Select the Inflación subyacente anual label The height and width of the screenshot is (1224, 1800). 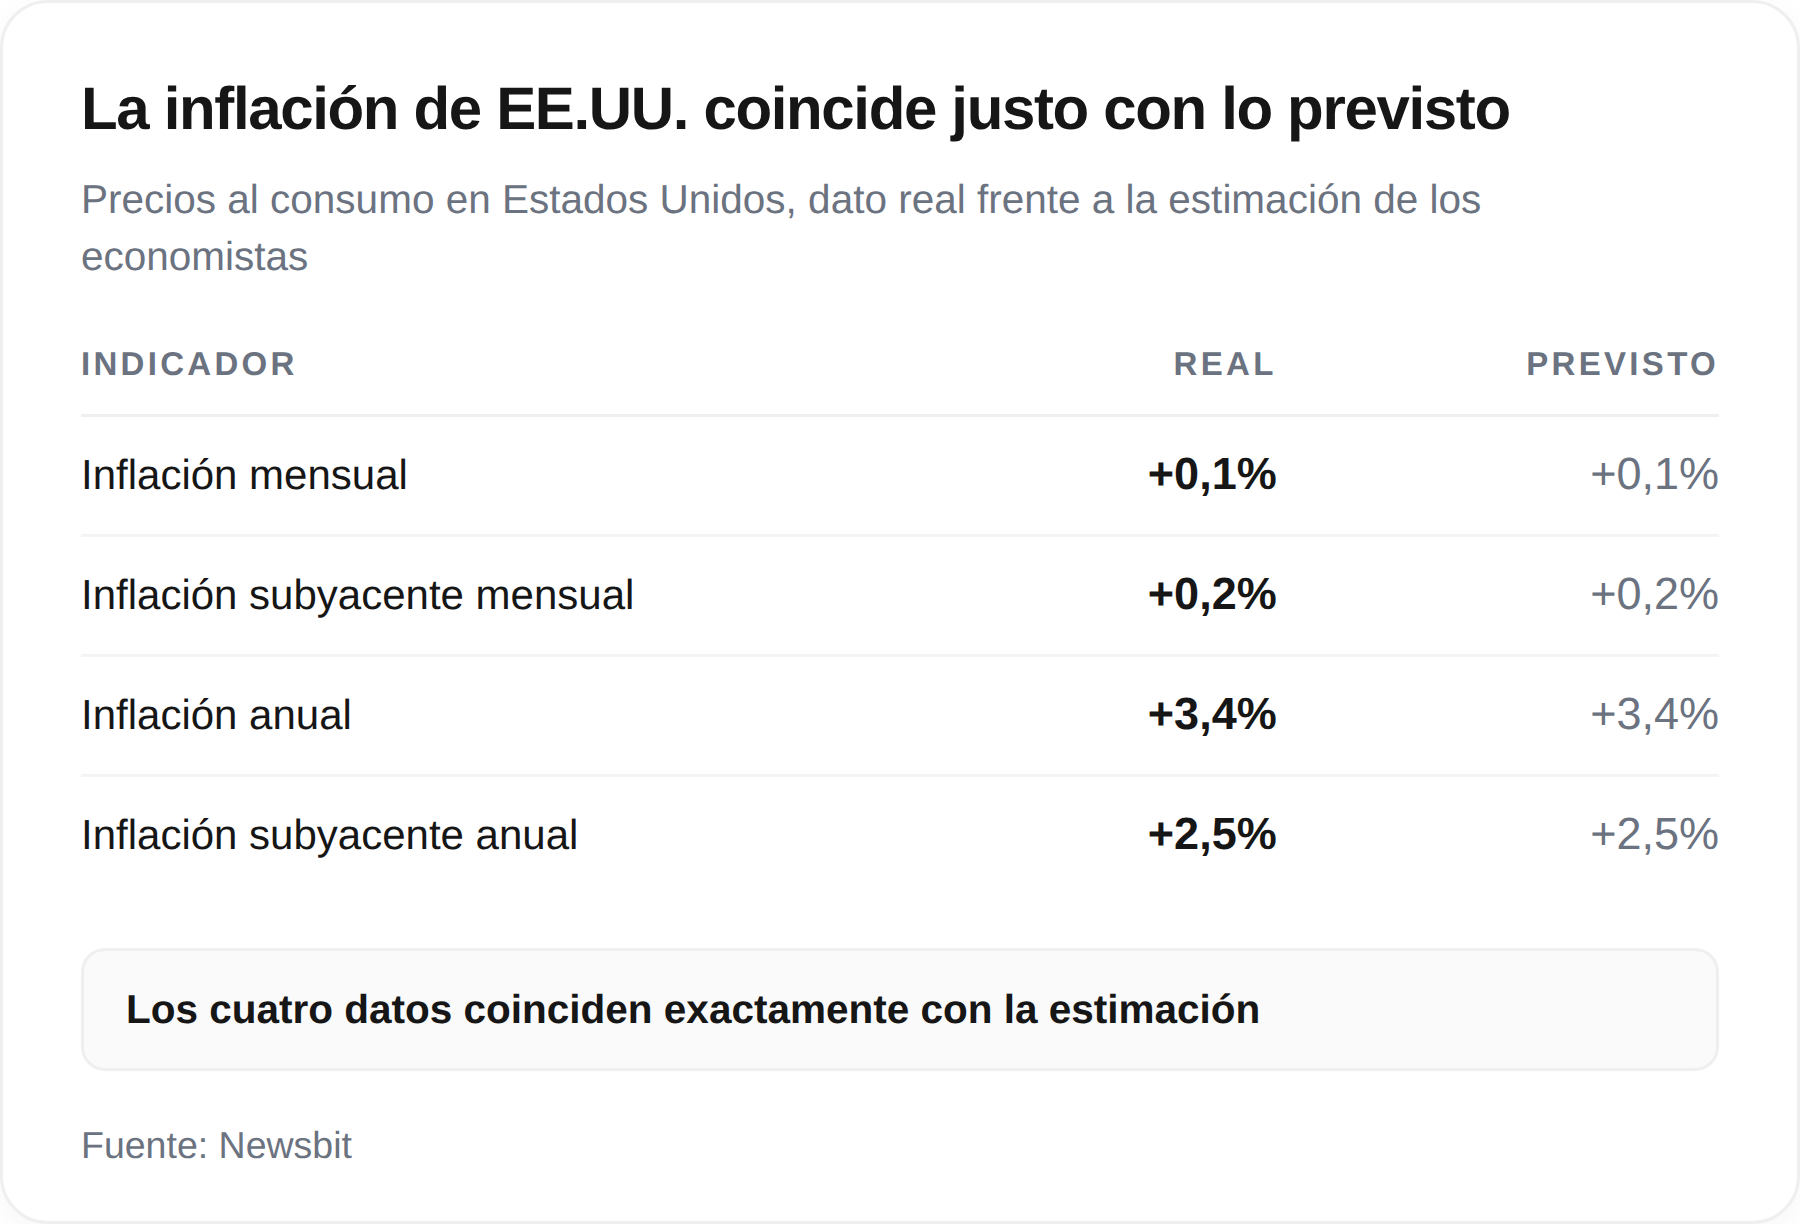(x=329, y=835)
